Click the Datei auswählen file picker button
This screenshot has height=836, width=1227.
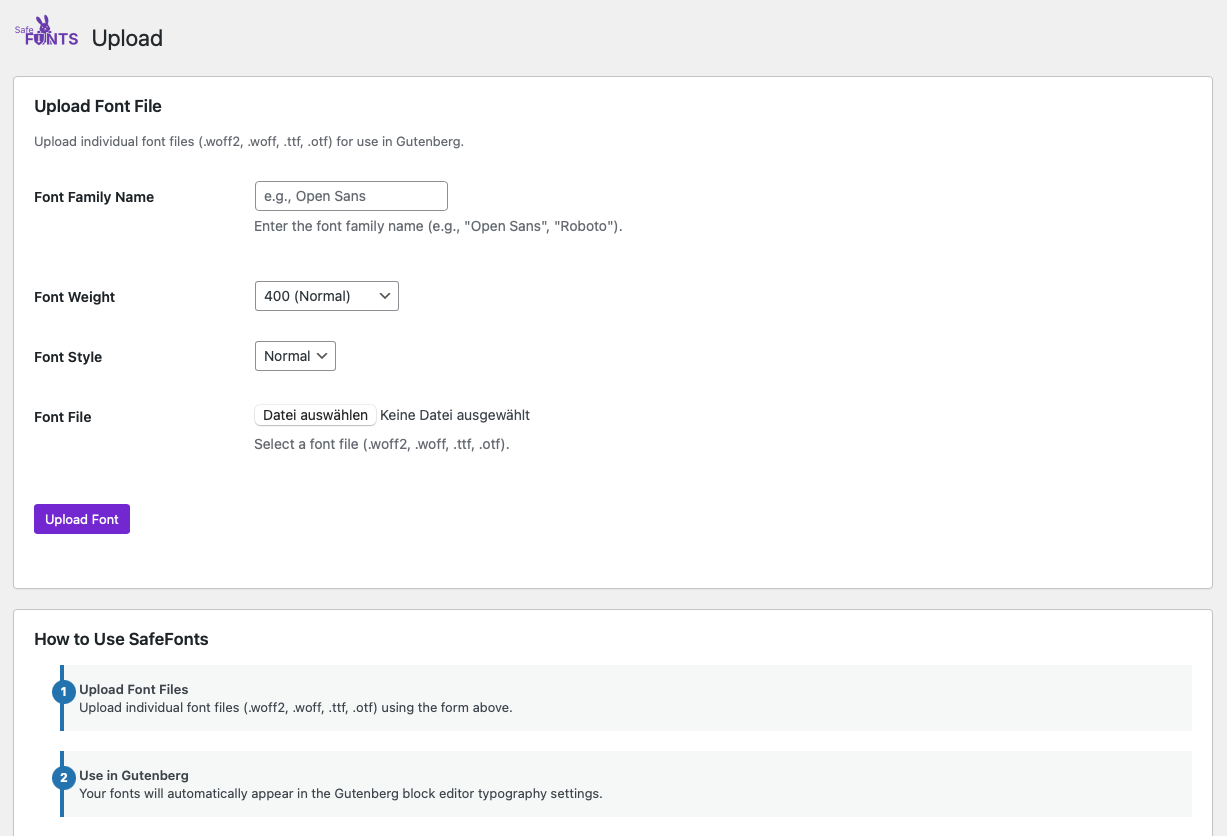(x=315, y=414)
